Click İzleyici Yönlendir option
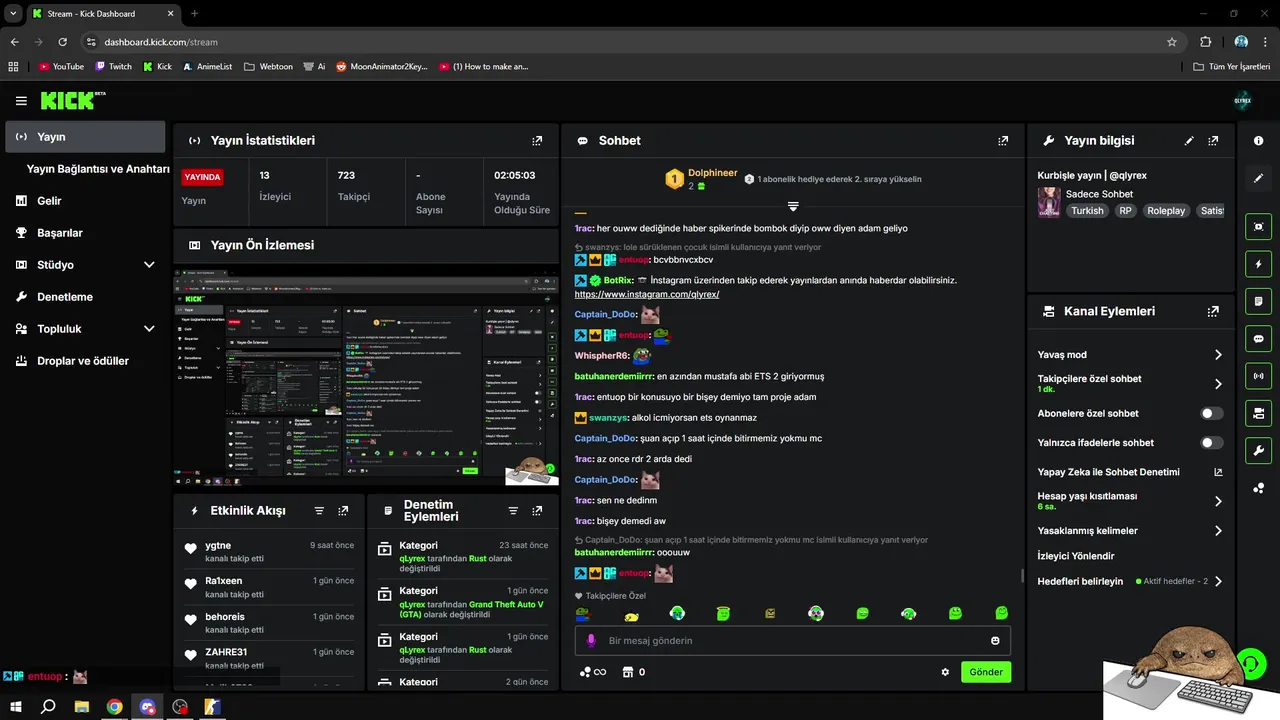This screenshot has height=720, width=1280. (x=1076, y=556)
